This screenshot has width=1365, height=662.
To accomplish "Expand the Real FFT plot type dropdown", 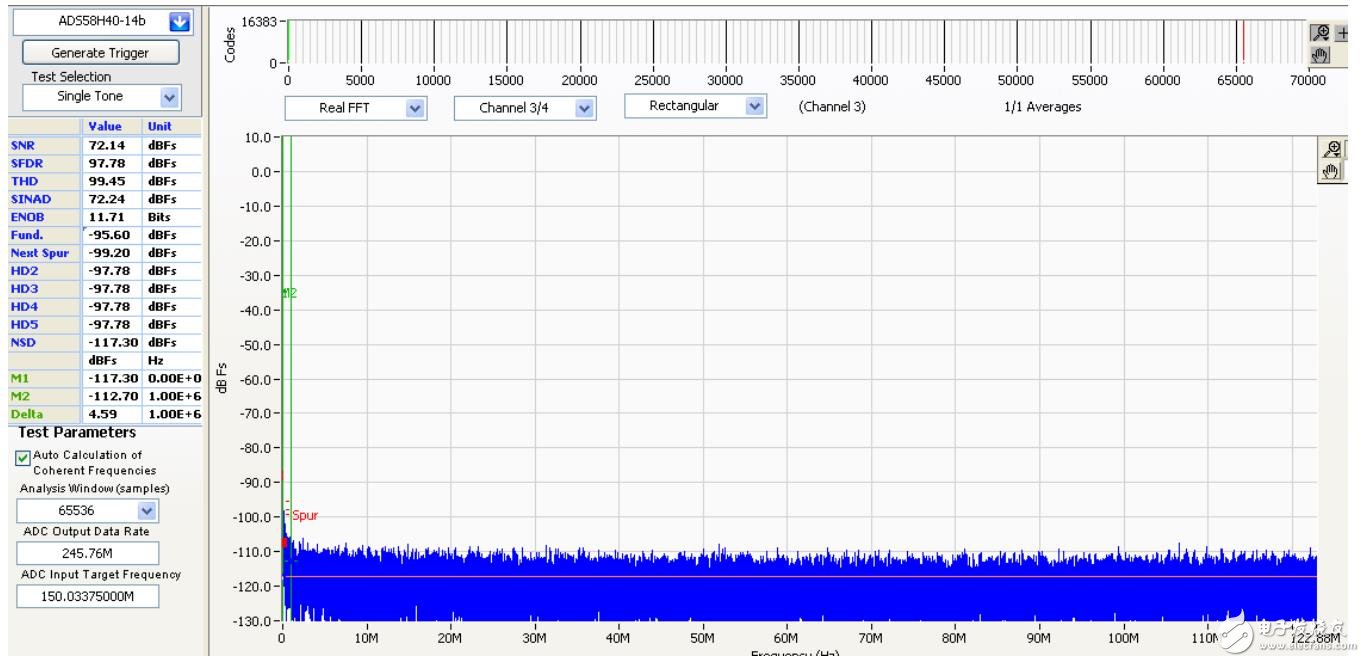I will pyautogui.click(x=415, y=108).
